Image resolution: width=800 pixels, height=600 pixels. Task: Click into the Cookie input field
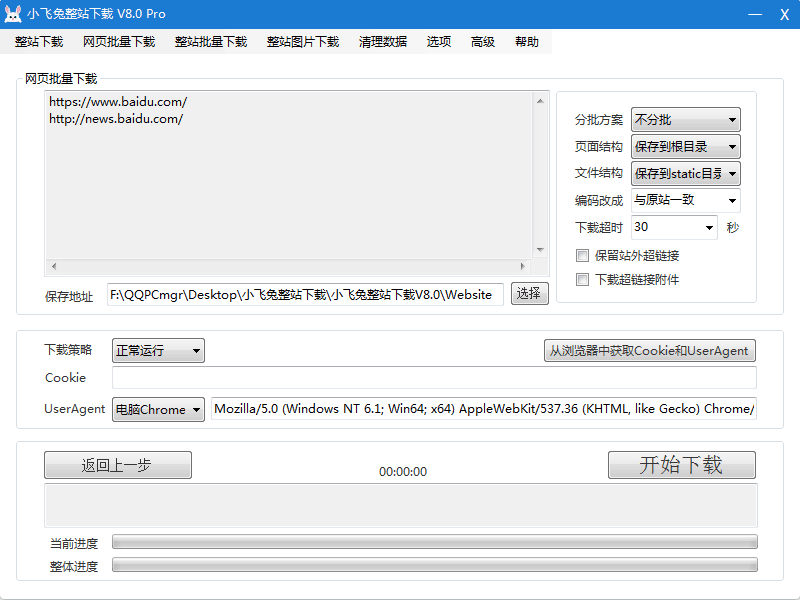(x=434, y=378)
